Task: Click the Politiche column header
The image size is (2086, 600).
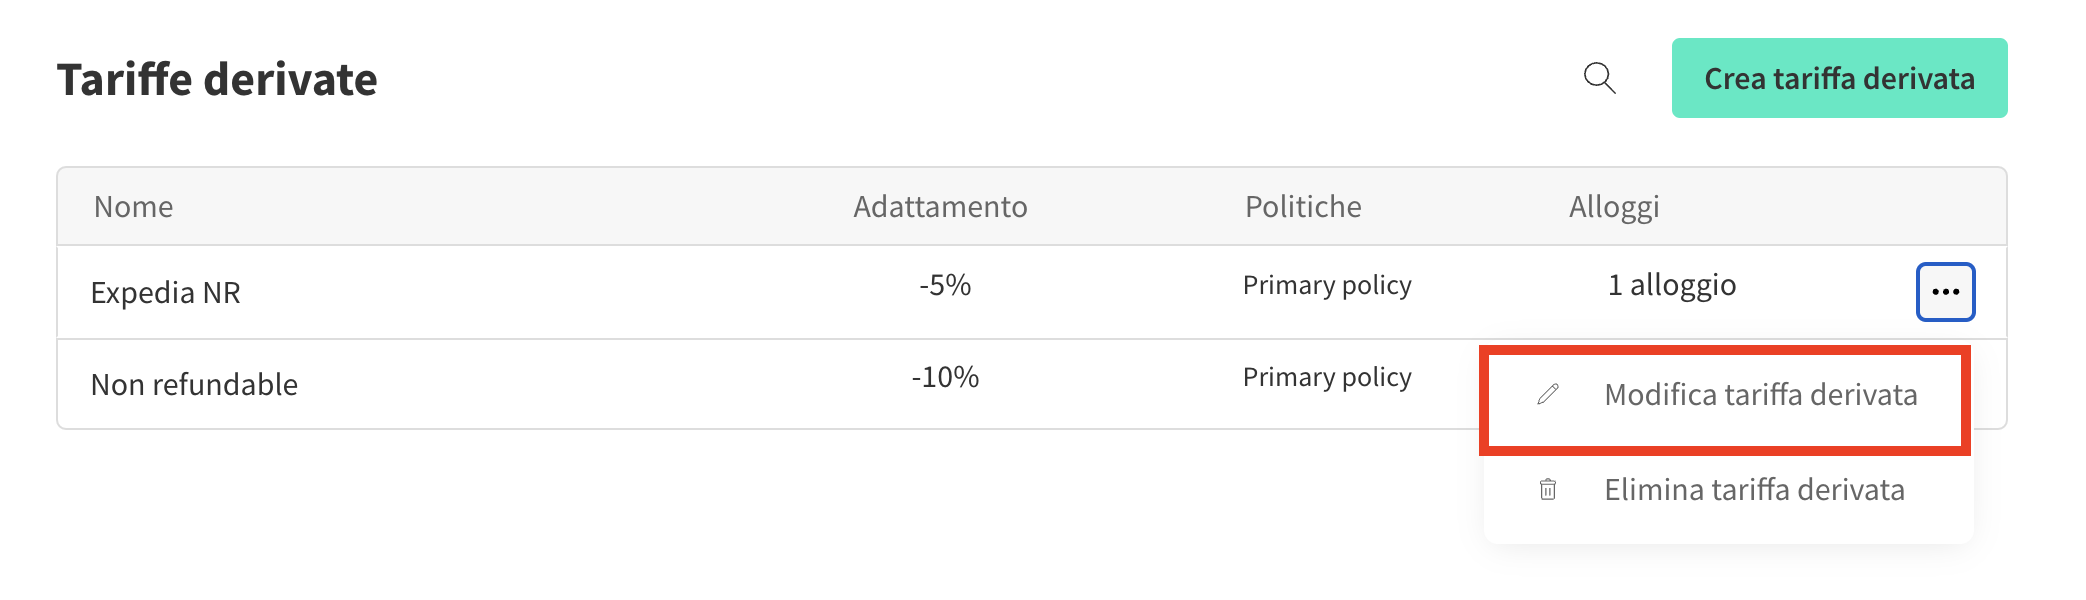Action: (1303, 207)
